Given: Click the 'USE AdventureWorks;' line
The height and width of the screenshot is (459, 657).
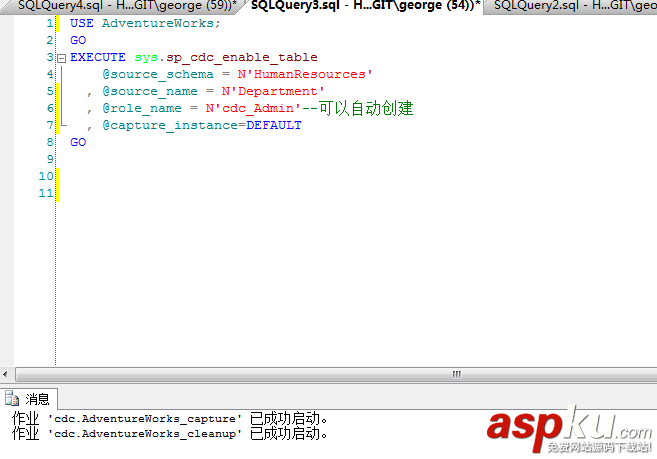Looking at the screenshot, I should [x=145, y=23].
